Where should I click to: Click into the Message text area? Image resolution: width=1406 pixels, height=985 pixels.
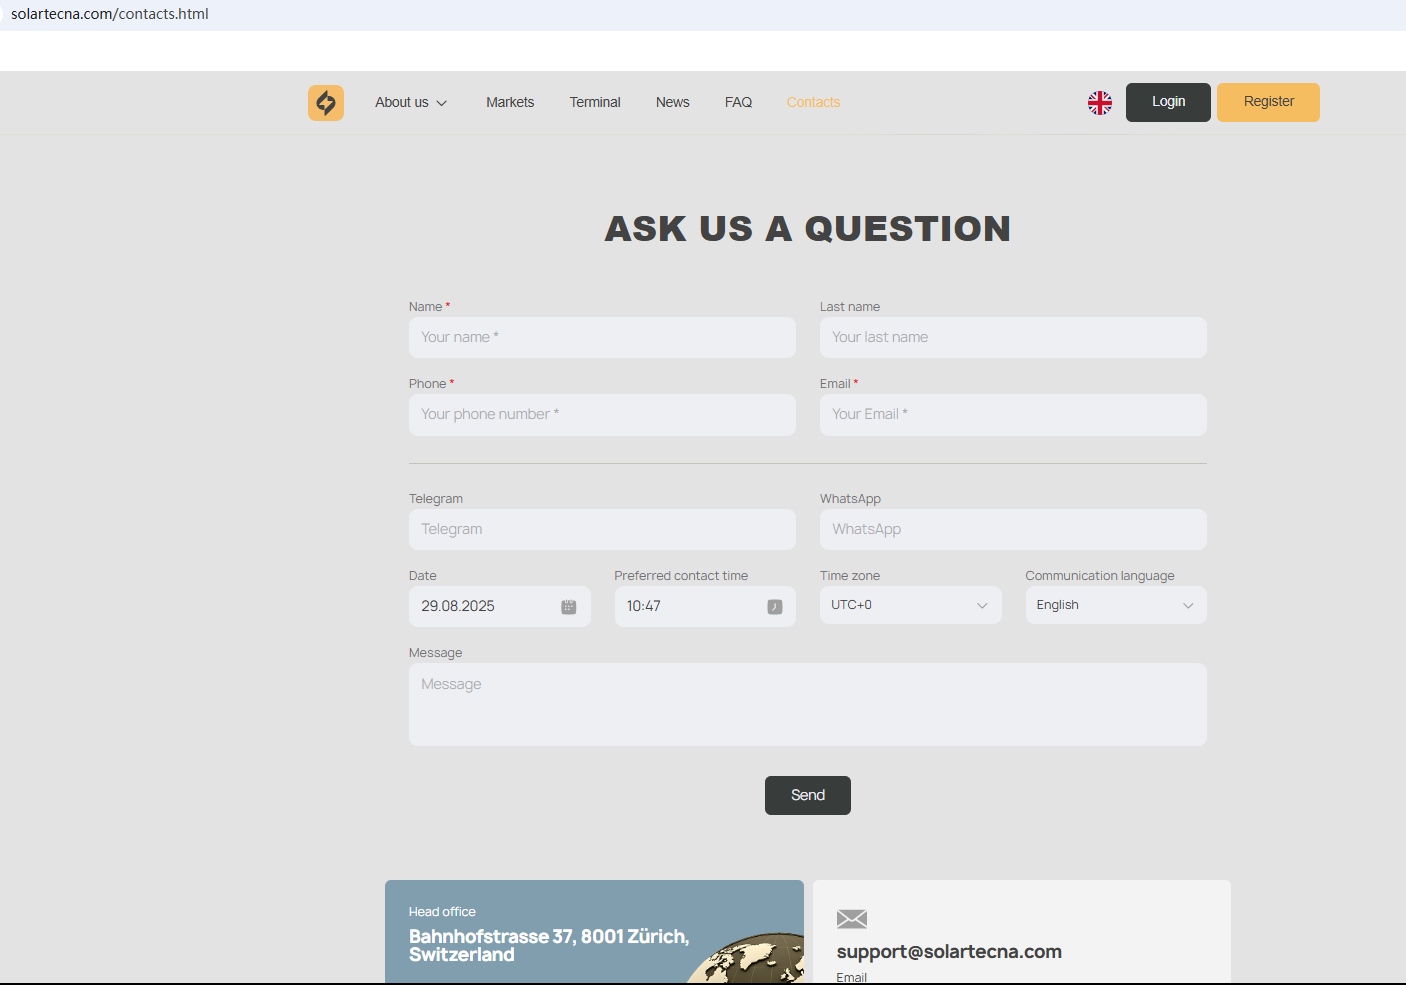pyautogui.click(x=807, y=704)
